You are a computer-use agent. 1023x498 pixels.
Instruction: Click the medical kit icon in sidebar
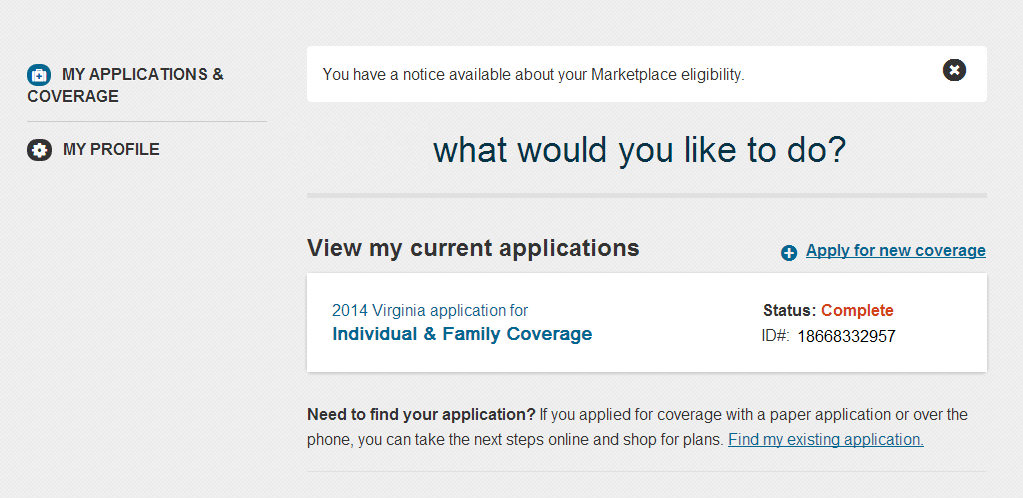[x=38, y=75]
